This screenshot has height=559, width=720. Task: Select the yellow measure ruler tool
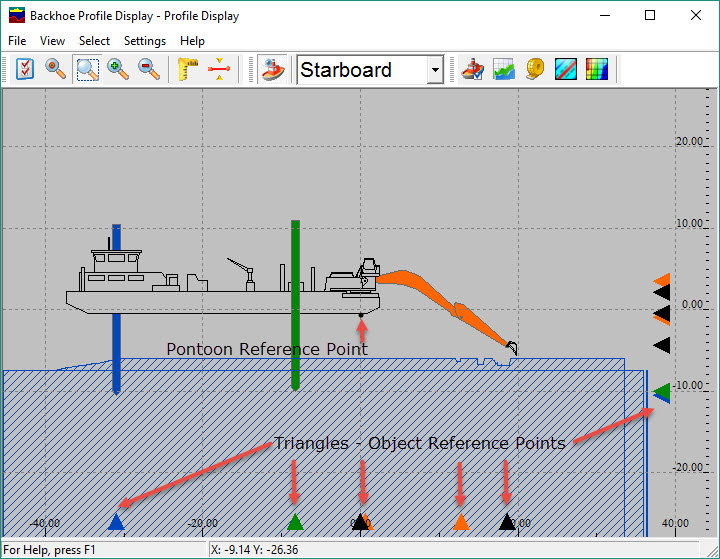[187, 69]
